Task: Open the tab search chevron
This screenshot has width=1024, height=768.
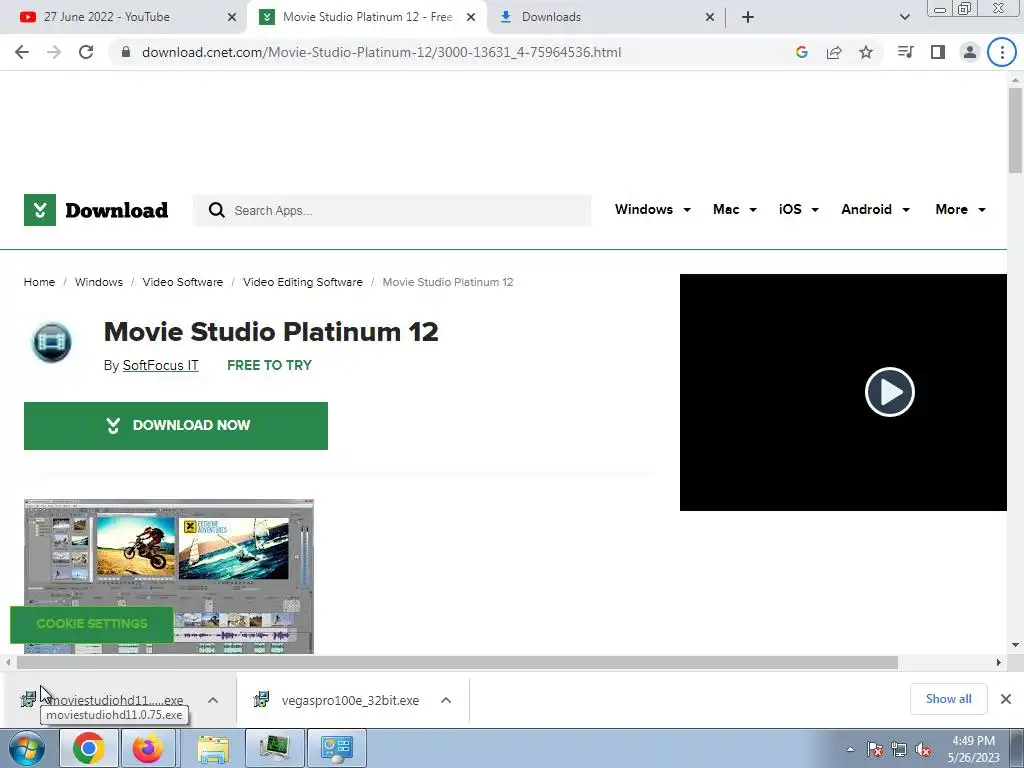Action: tap(904, 17)
